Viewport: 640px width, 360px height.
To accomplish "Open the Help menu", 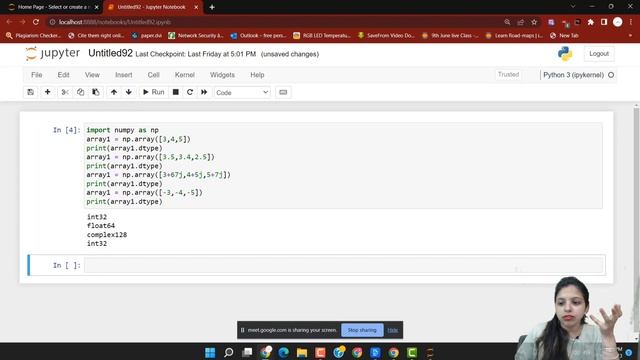I will coord(257,75).
